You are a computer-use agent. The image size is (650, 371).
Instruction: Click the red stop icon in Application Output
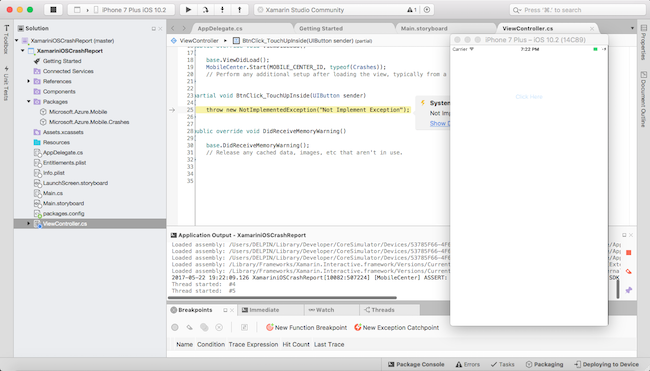628,252
